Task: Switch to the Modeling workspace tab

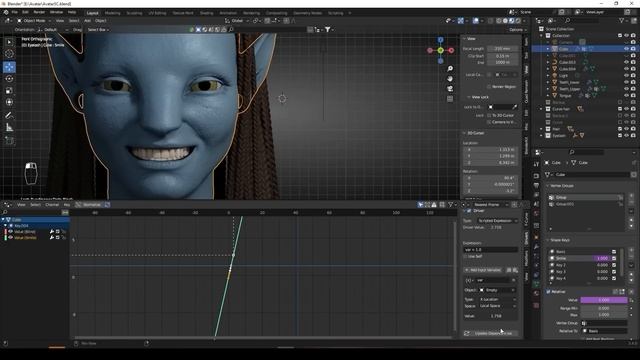Action: pos(112,13)
